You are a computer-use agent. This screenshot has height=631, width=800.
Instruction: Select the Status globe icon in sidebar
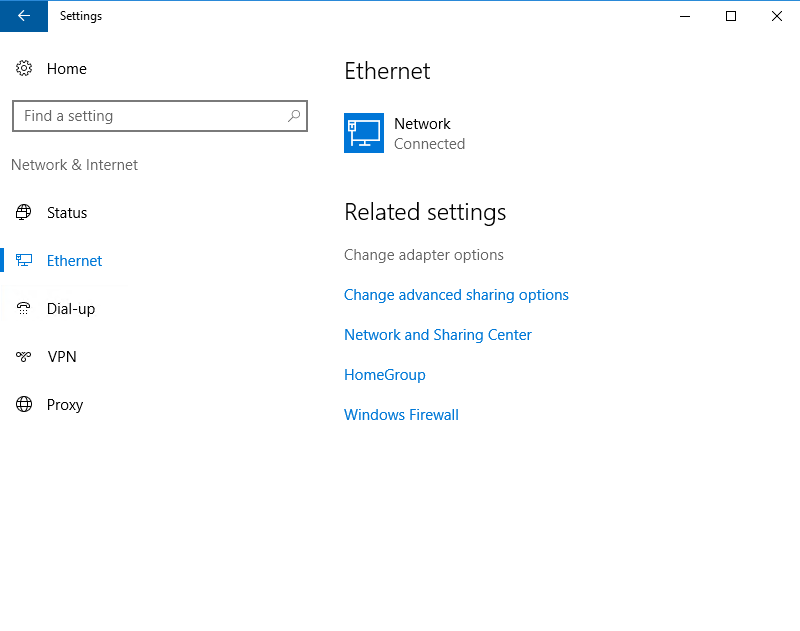tap(24, 213)
